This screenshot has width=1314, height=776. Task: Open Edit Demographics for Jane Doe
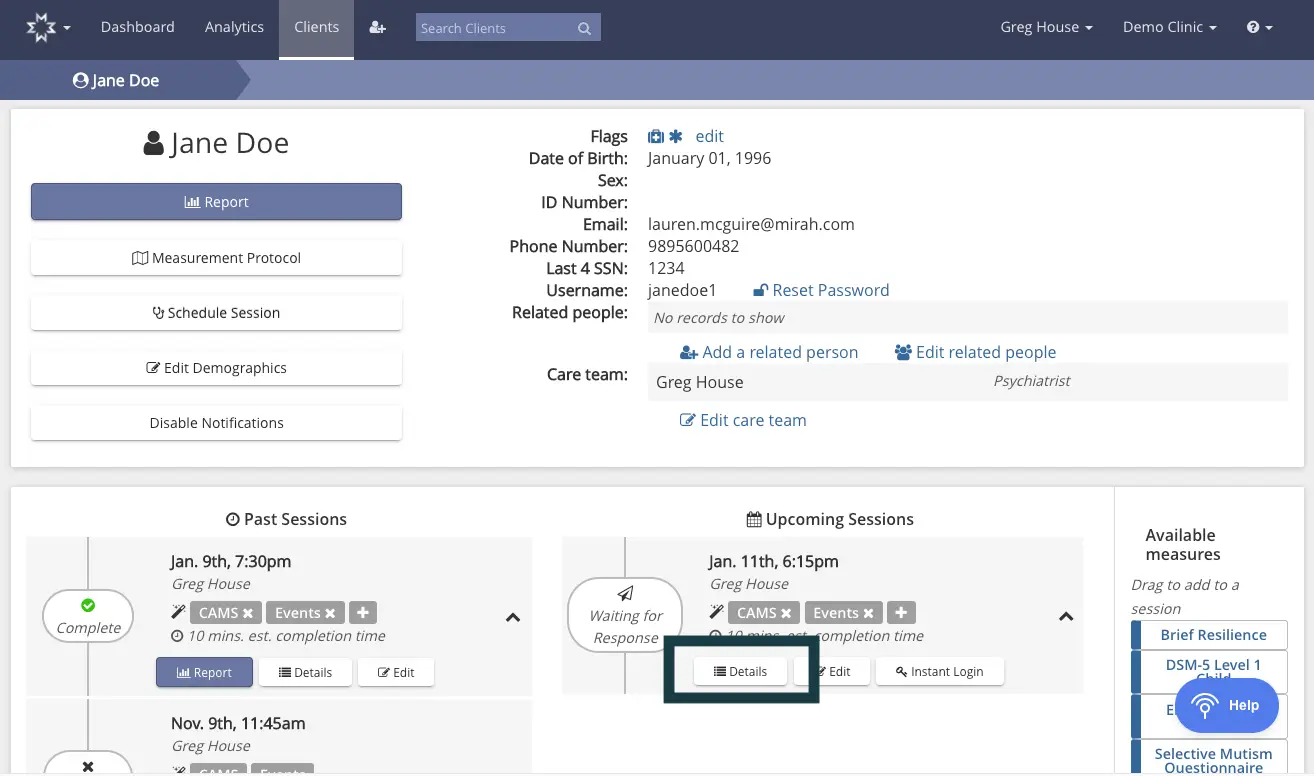pos(216,367)
